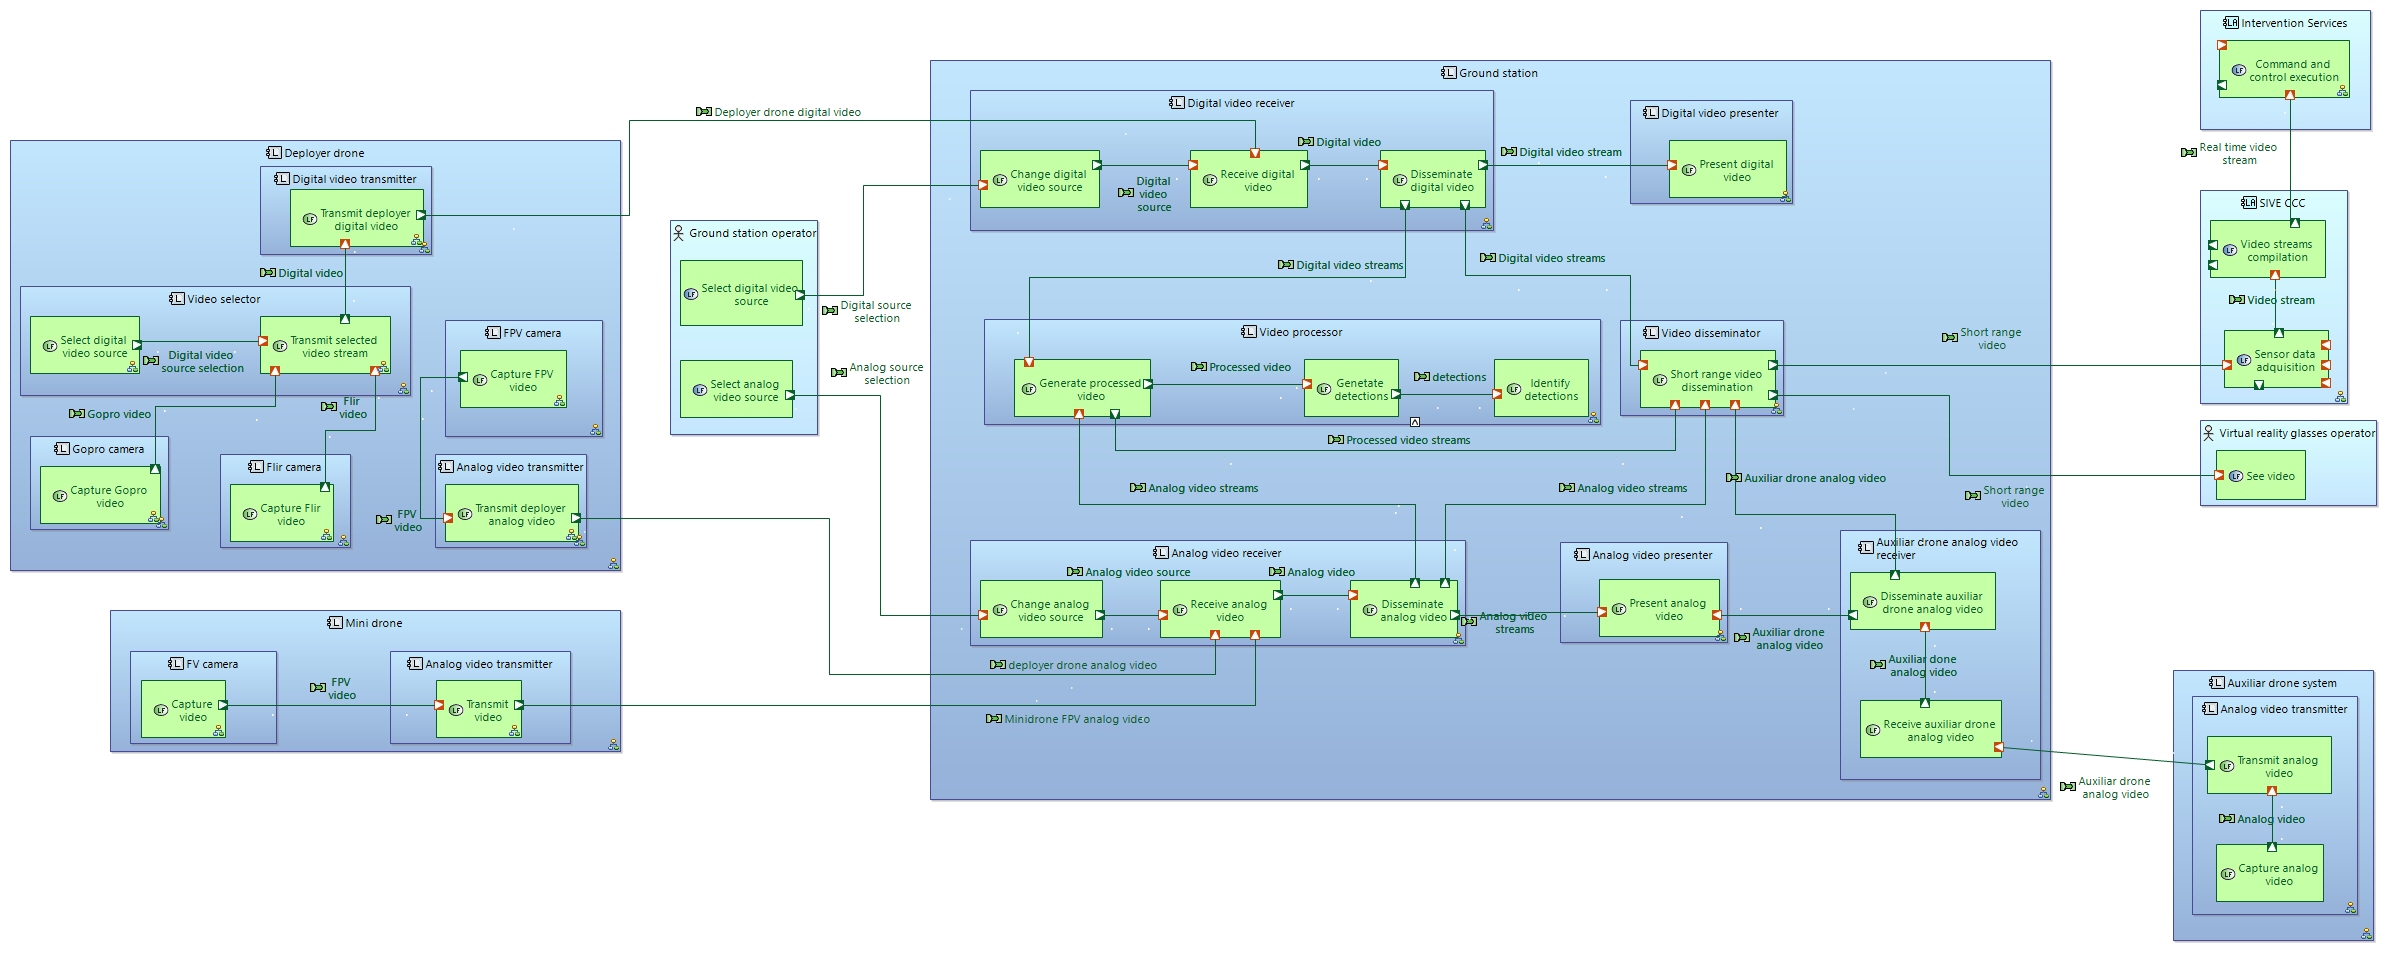The height and width of the screenshot is (953, 2389).
Task: Select the Receive auxiliar drone analog video function
Action: tap(1930, 729)
